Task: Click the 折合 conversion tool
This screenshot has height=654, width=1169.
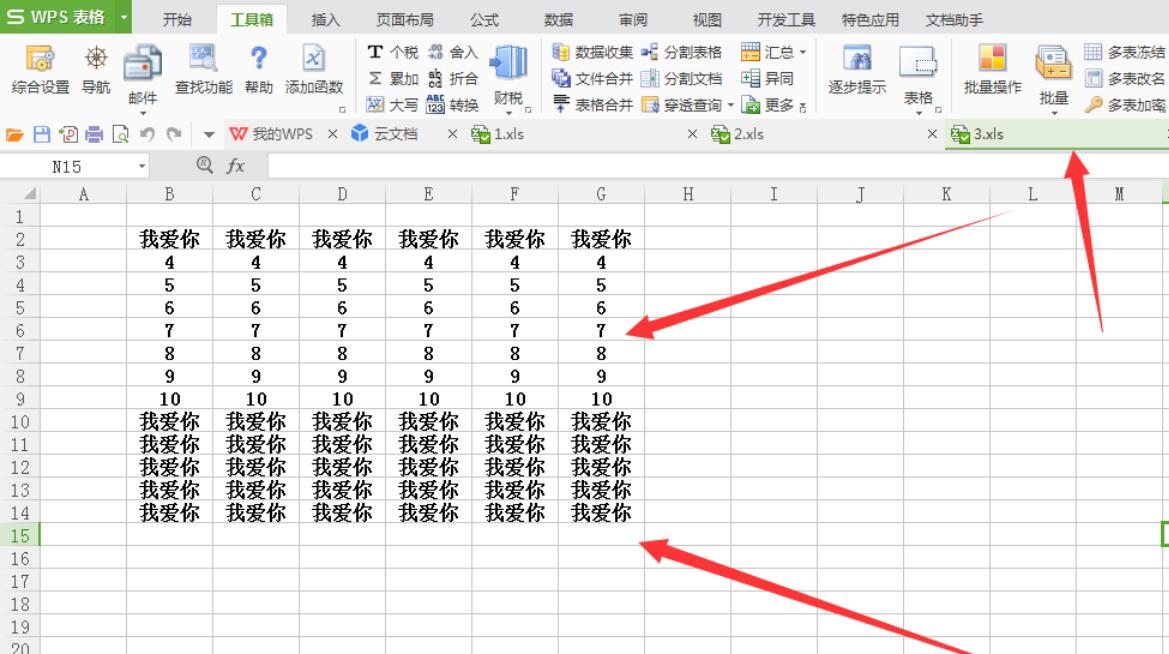Action: point(453,78)
